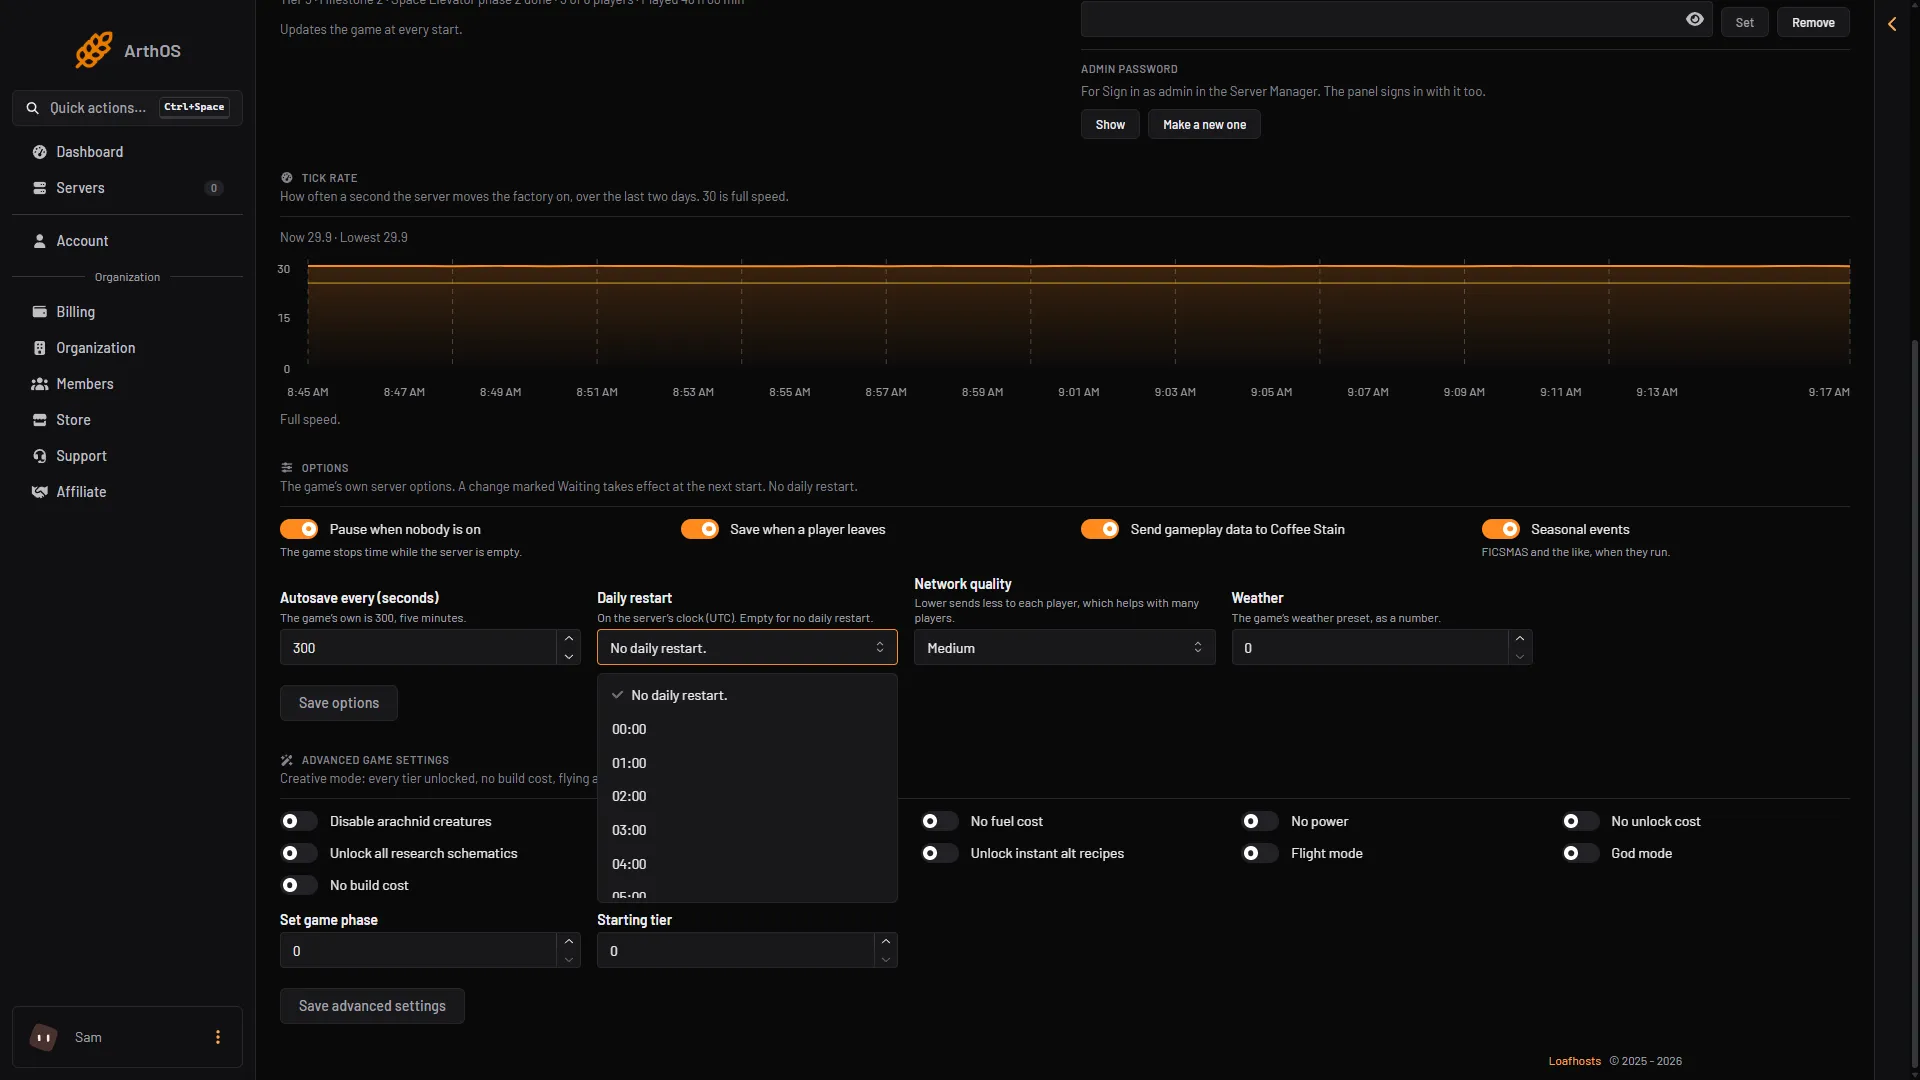Click the ArthOS wheat logo icon
1920x1080 pixels.
94,50
